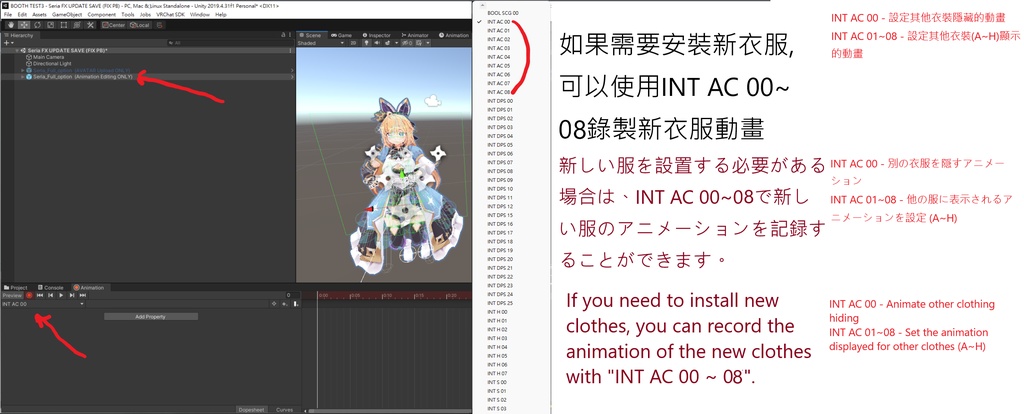
Task: Toggle hidden objects visibility counter
Action: coord(407,43)
